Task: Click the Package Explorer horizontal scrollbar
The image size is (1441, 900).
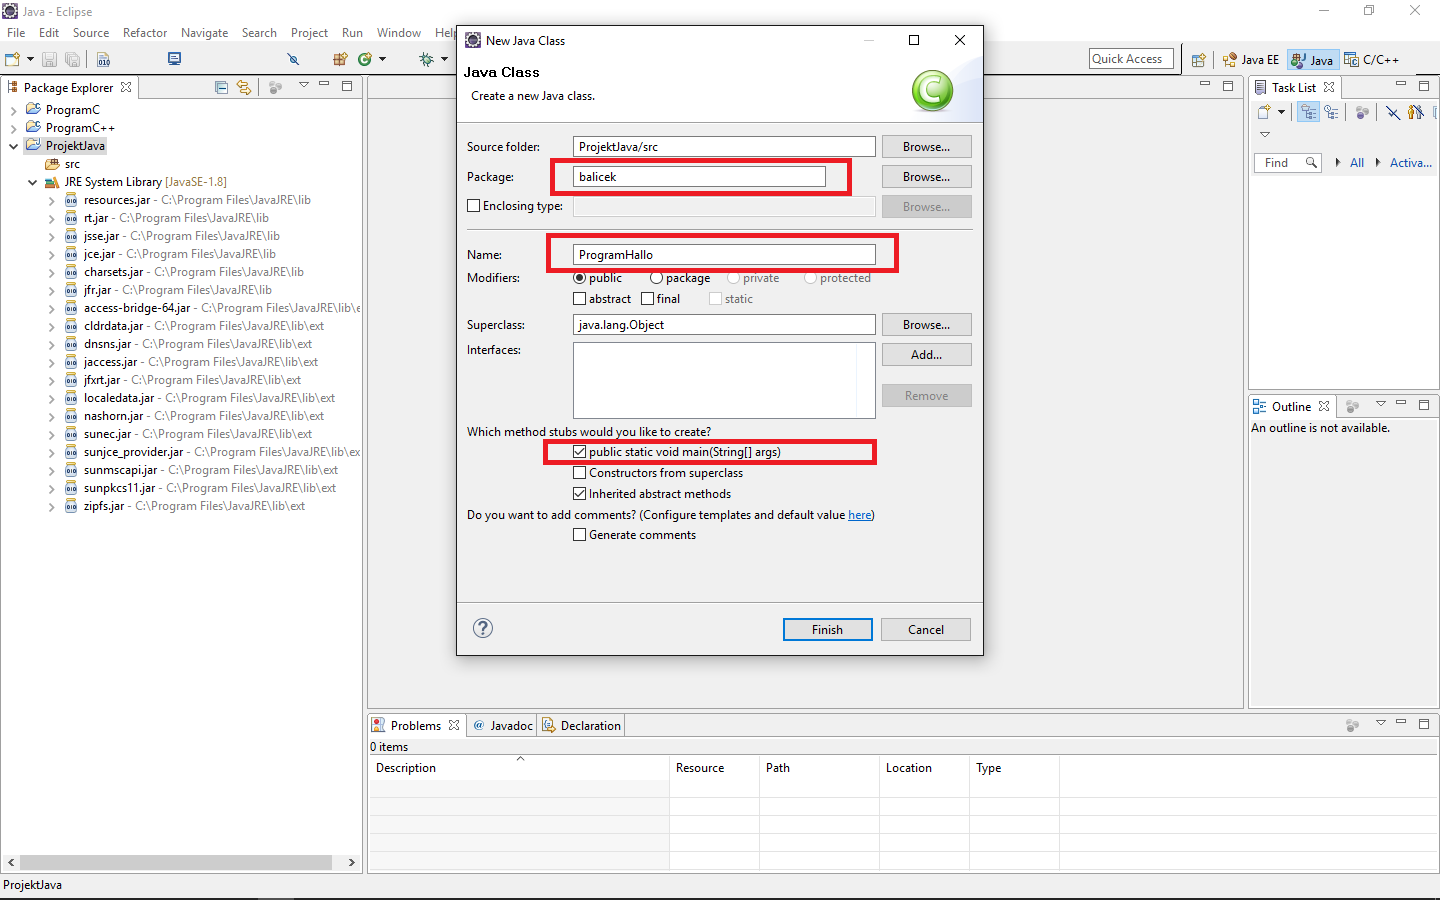Action: click(176, 862)
